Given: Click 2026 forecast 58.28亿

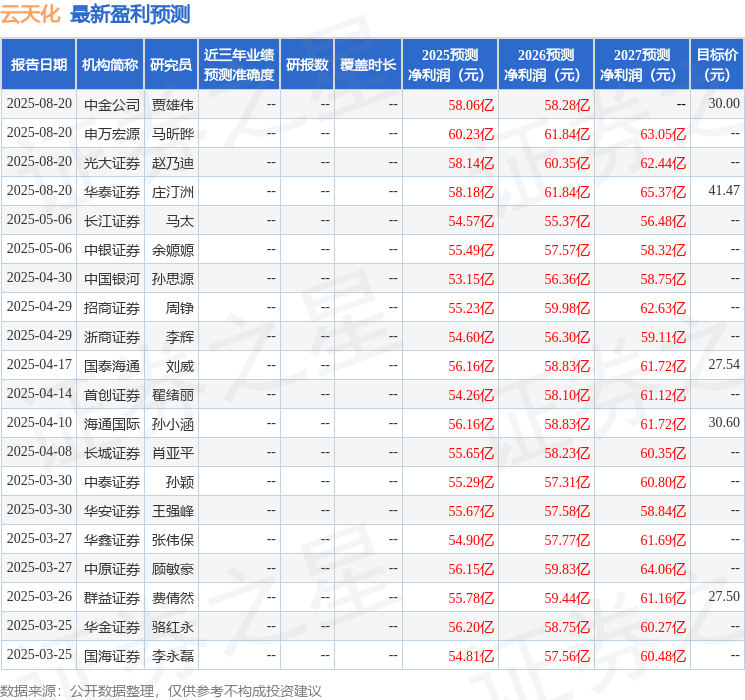Looking at the screenshot, I should [x=567, y=105].
